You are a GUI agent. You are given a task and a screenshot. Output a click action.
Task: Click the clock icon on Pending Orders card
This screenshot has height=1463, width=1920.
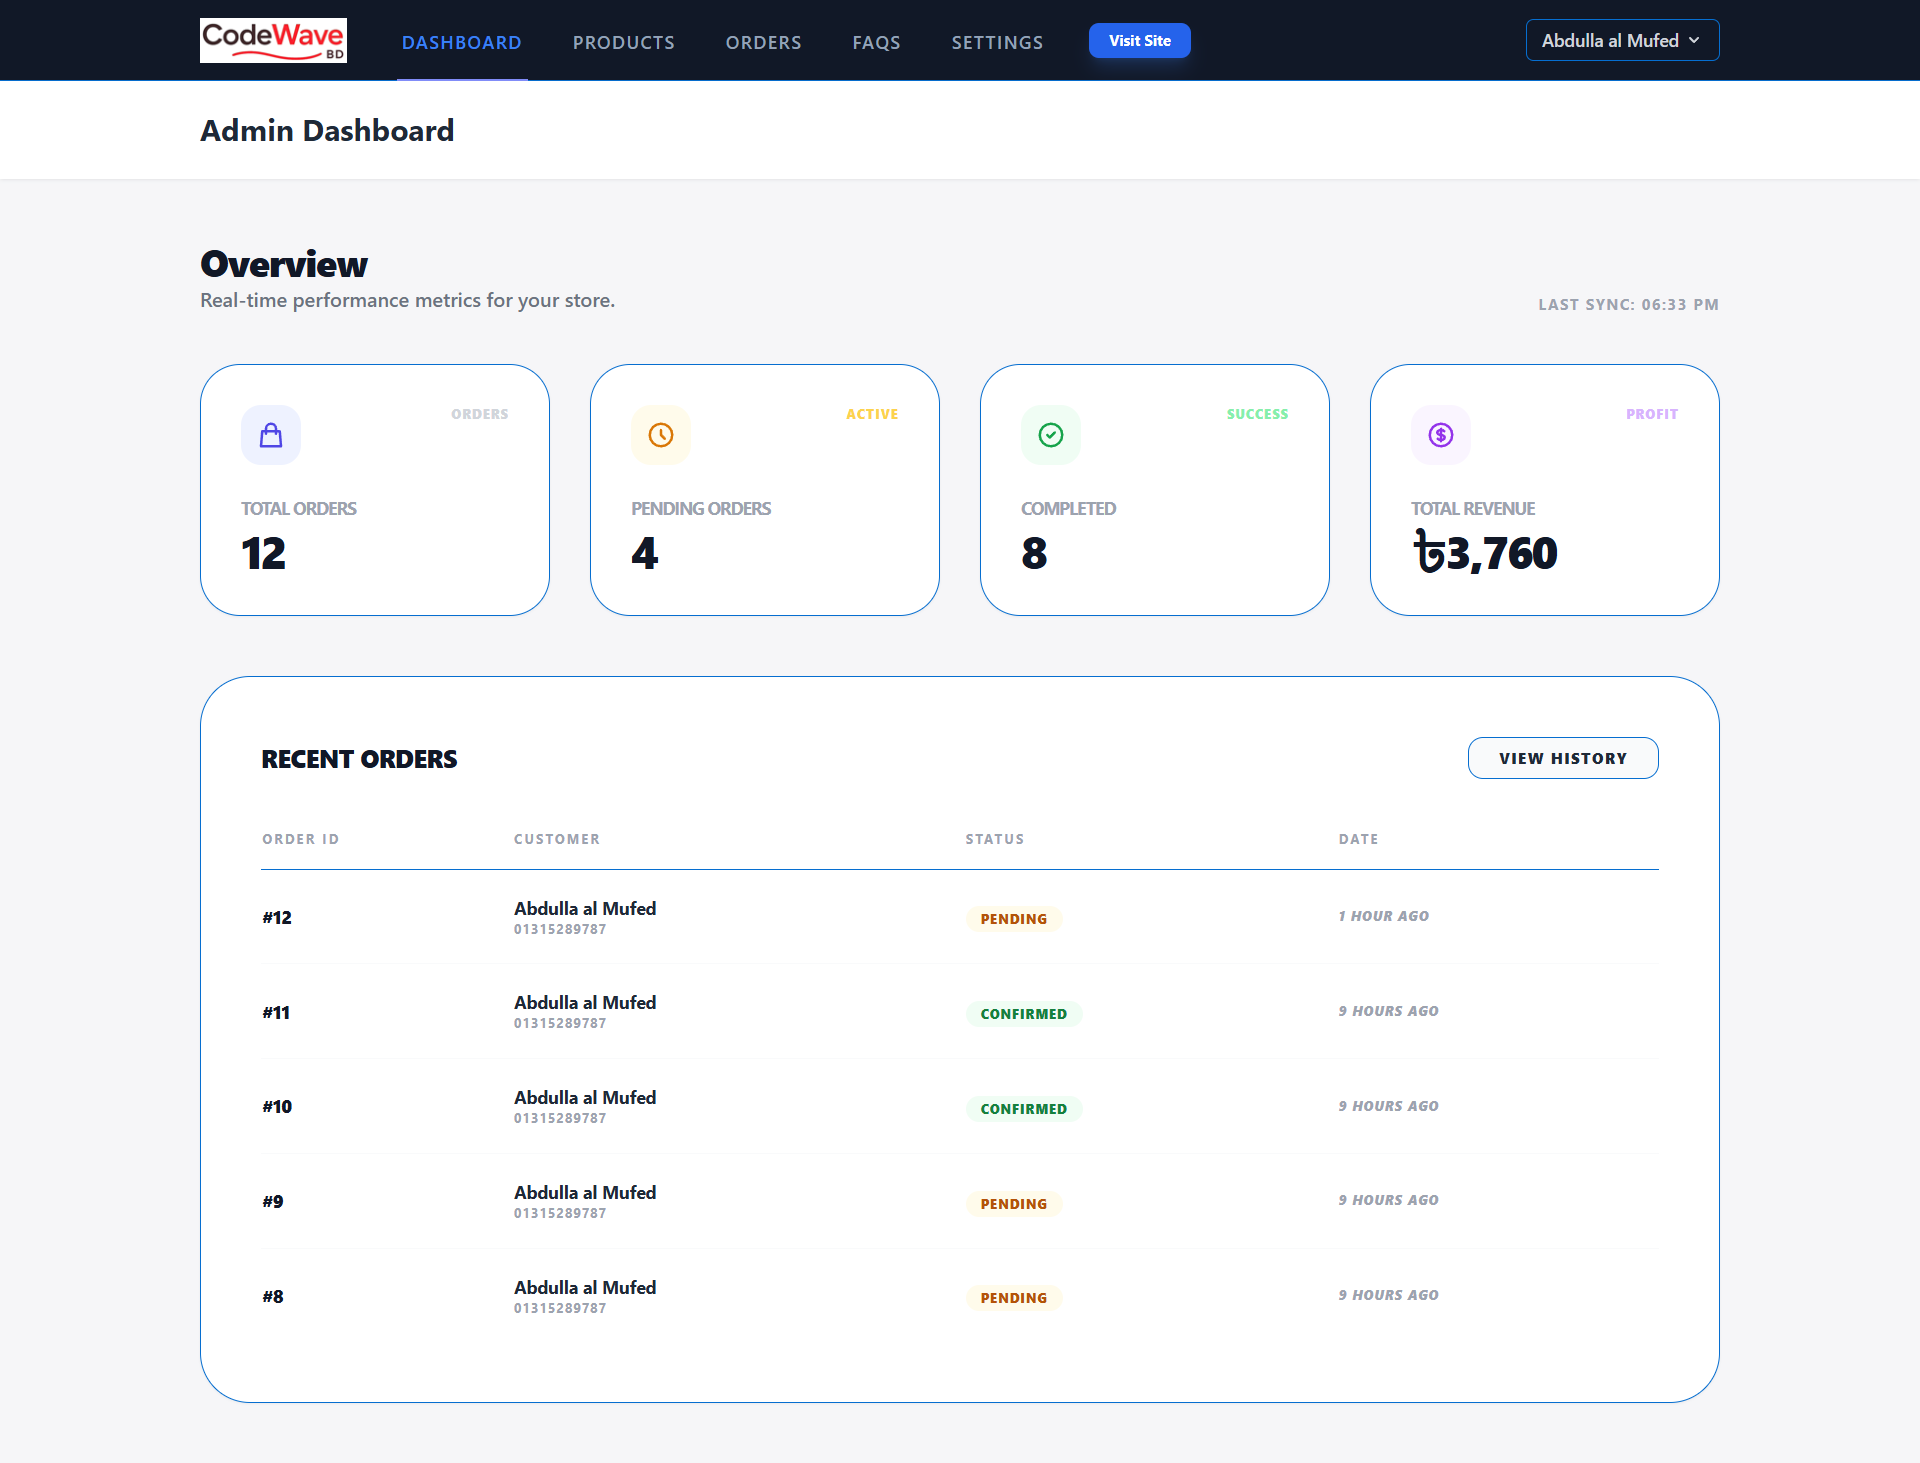tap(660, 434)
